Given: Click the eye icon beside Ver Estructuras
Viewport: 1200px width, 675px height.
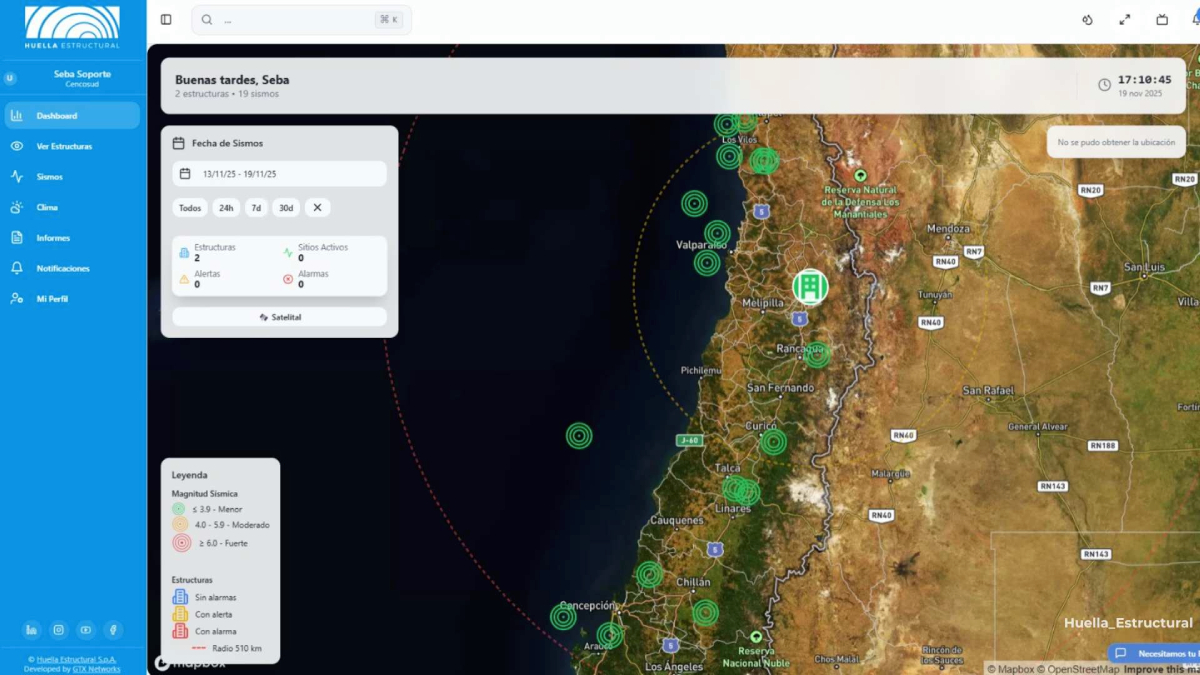Looking at the screenshot, I should pos(17,146).
